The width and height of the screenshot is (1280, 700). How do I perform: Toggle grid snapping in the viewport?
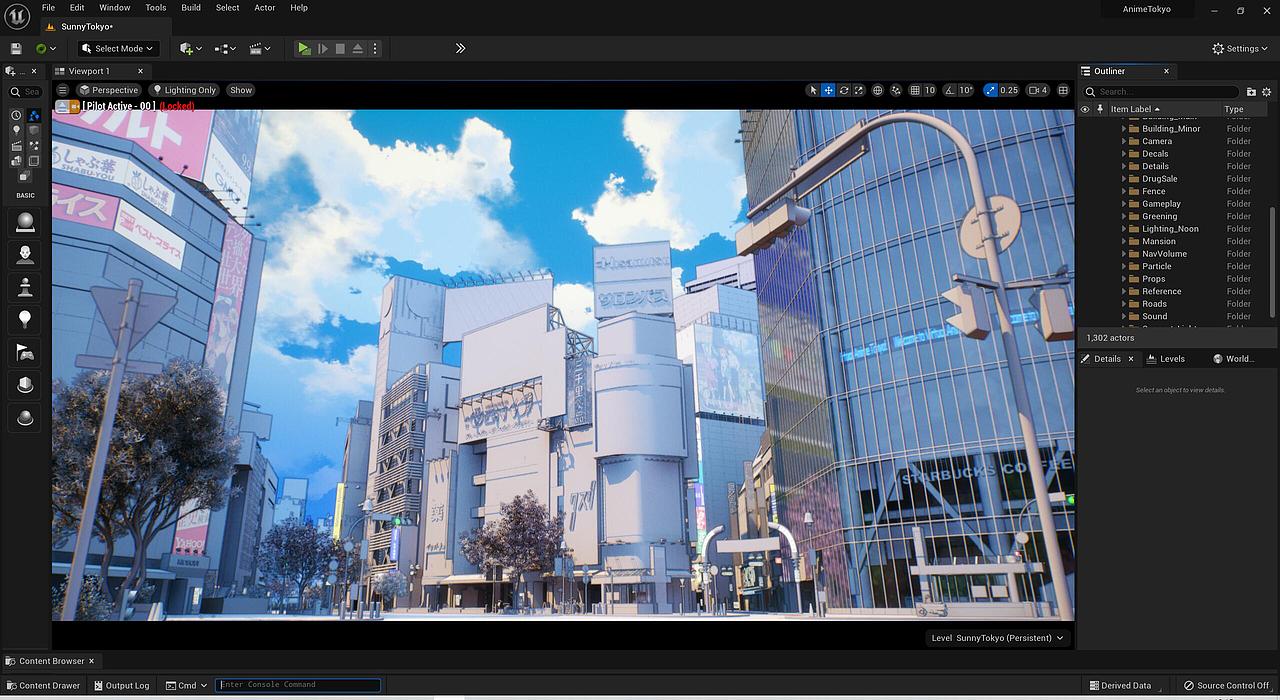pos(915,90)
